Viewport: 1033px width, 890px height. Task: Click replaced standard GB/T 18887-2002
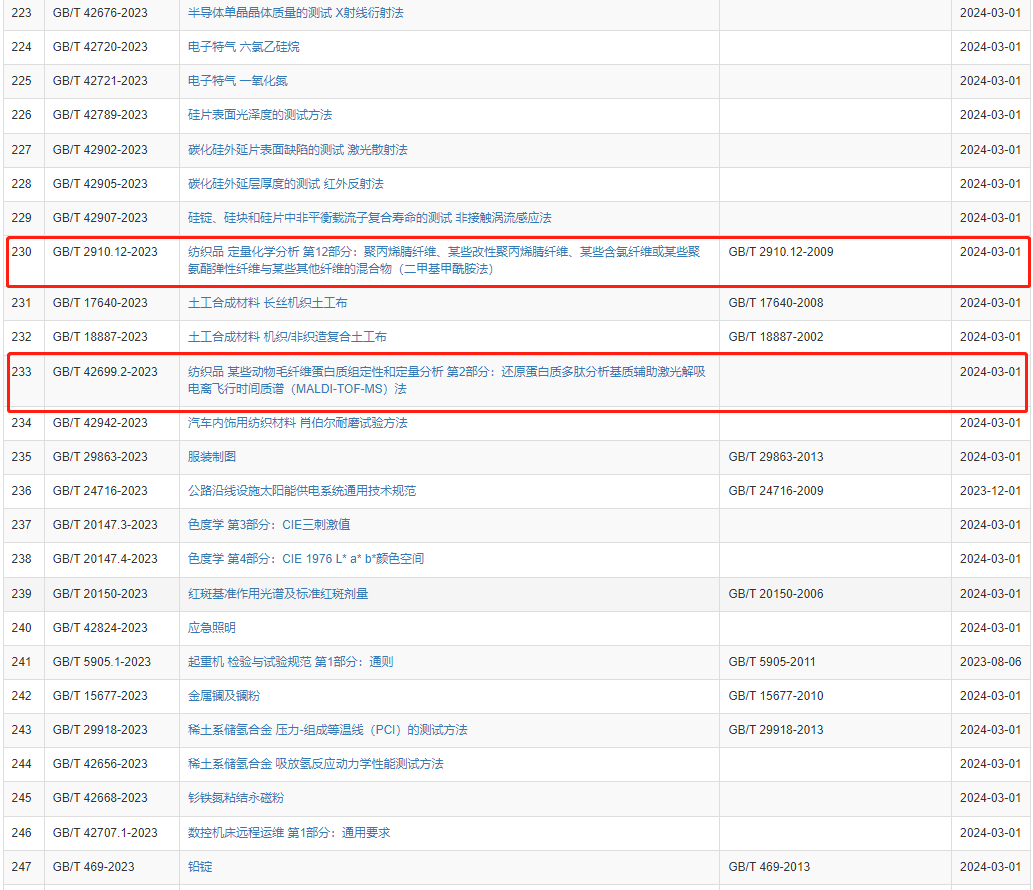click(x=776, y=337)
